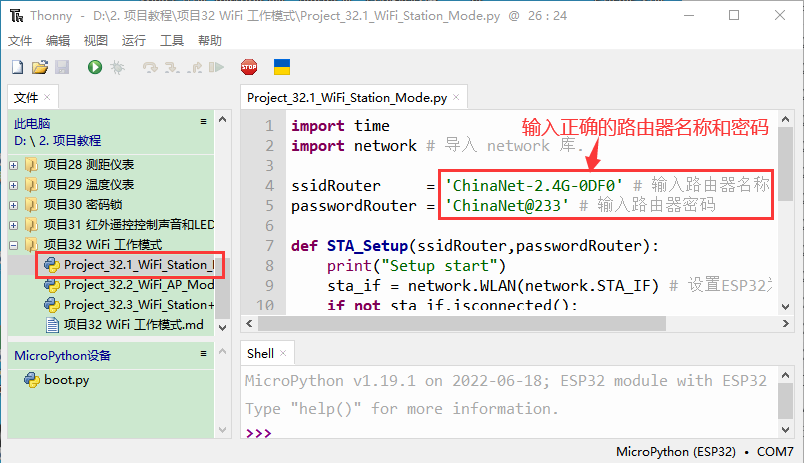Image resolution: width=804 pixels, height=463 pixels.
Task: Expand the 项目28 测距仪表 folder
Action: coord(14,164)
